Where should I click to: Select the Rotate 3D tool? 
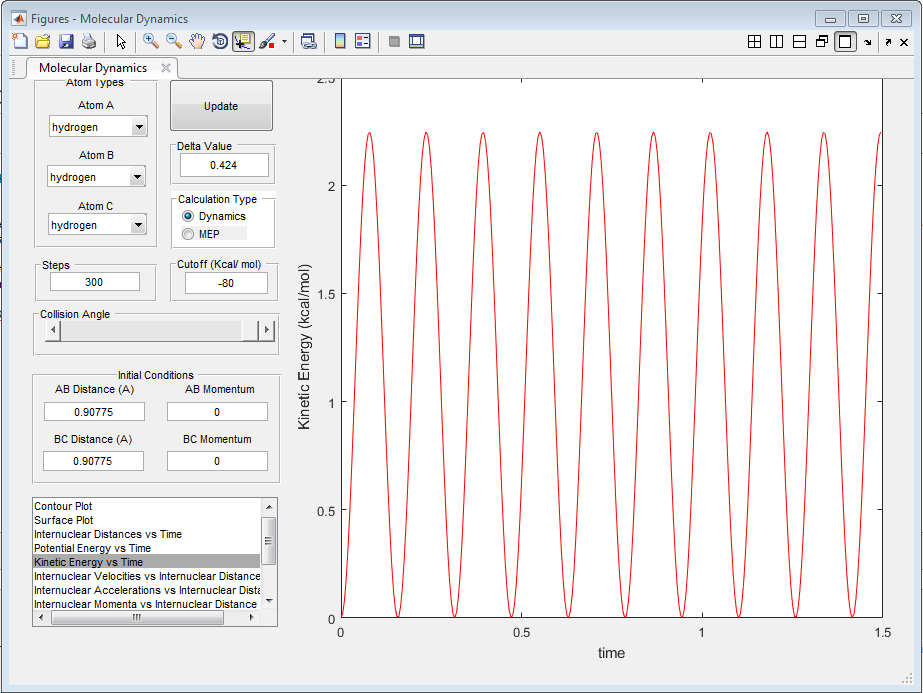[x=220, y=41]
